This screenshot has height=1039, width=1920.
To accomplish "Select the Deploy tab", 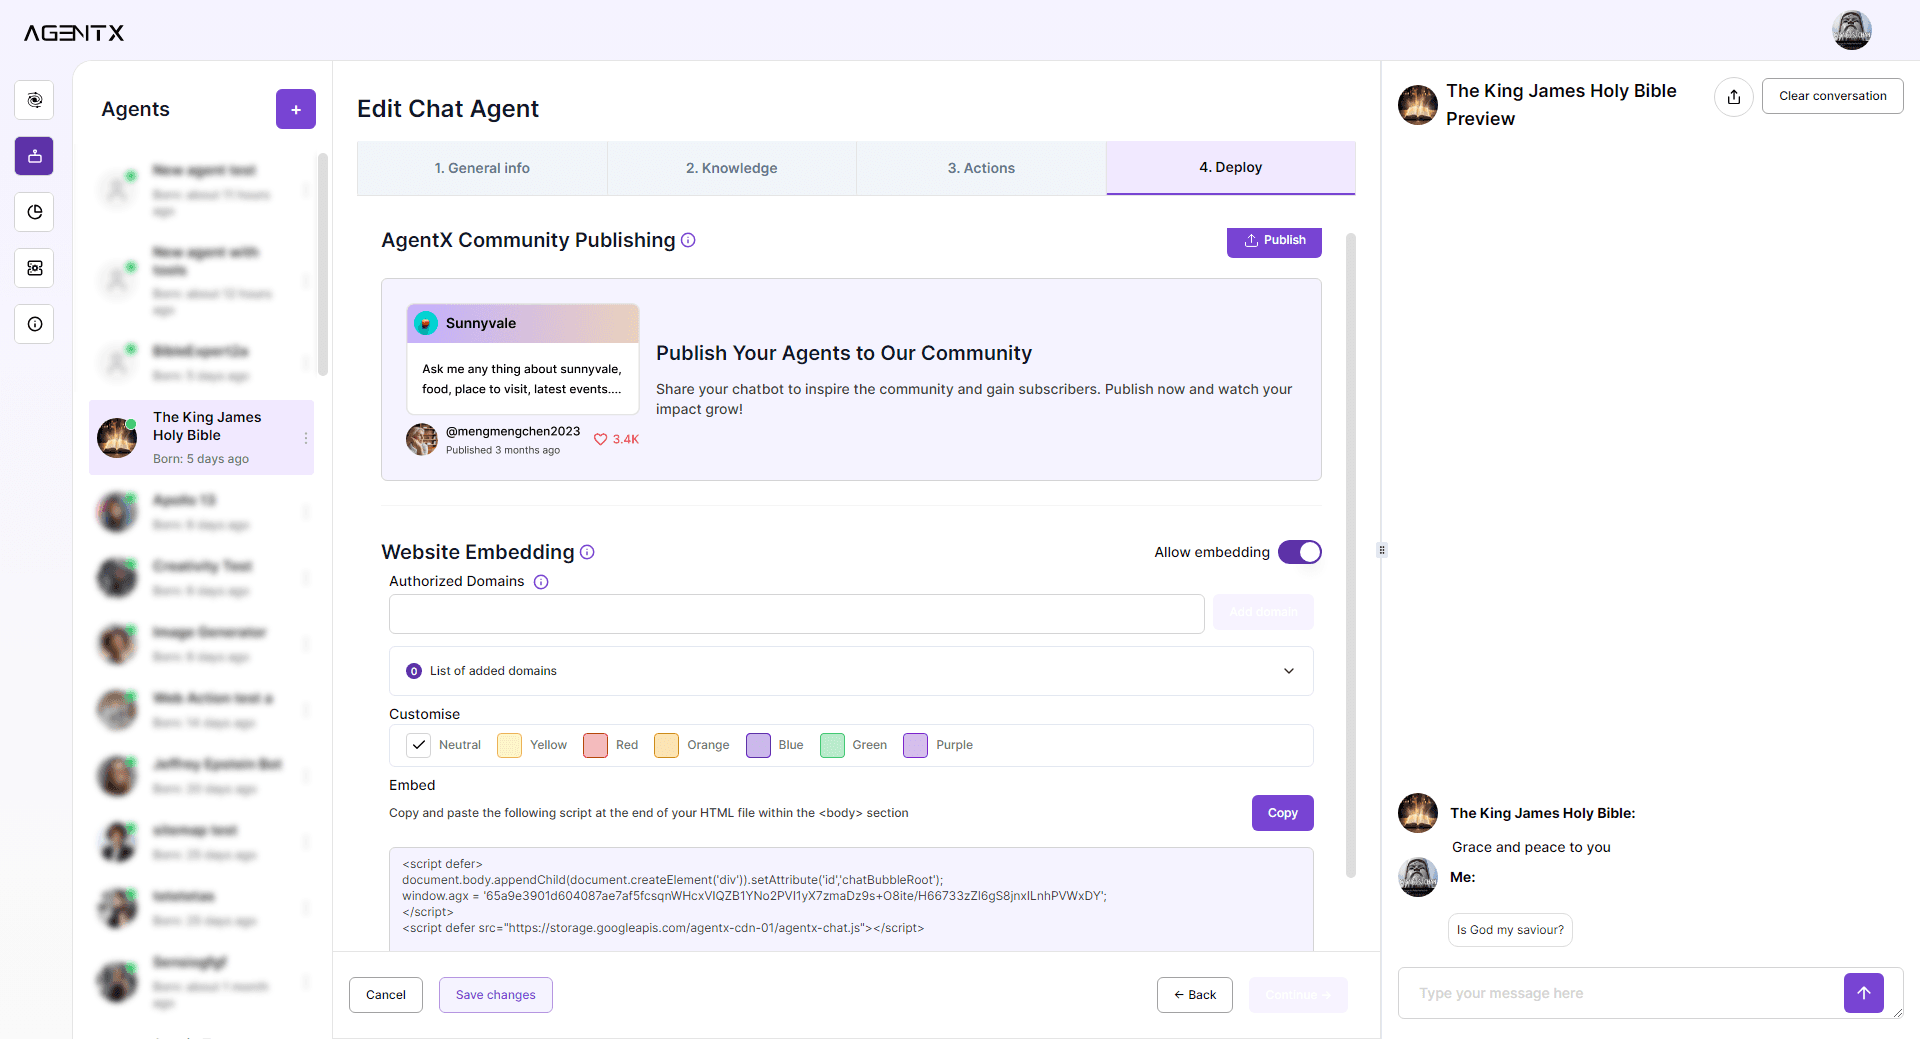I will point(1231,167).
